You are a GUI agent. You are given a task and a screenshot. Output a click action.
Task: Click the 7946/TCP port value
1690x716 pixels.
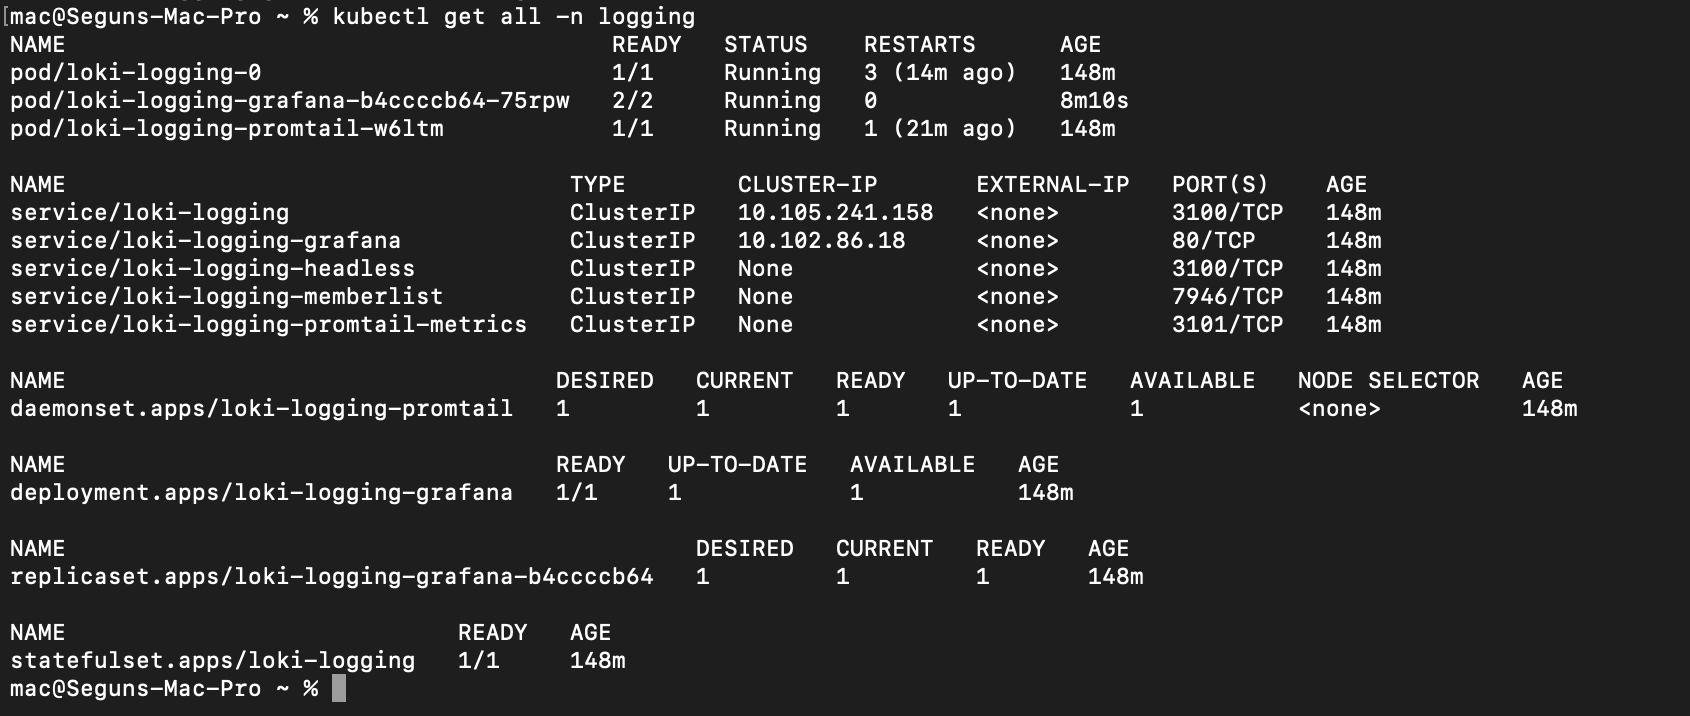1227,297
